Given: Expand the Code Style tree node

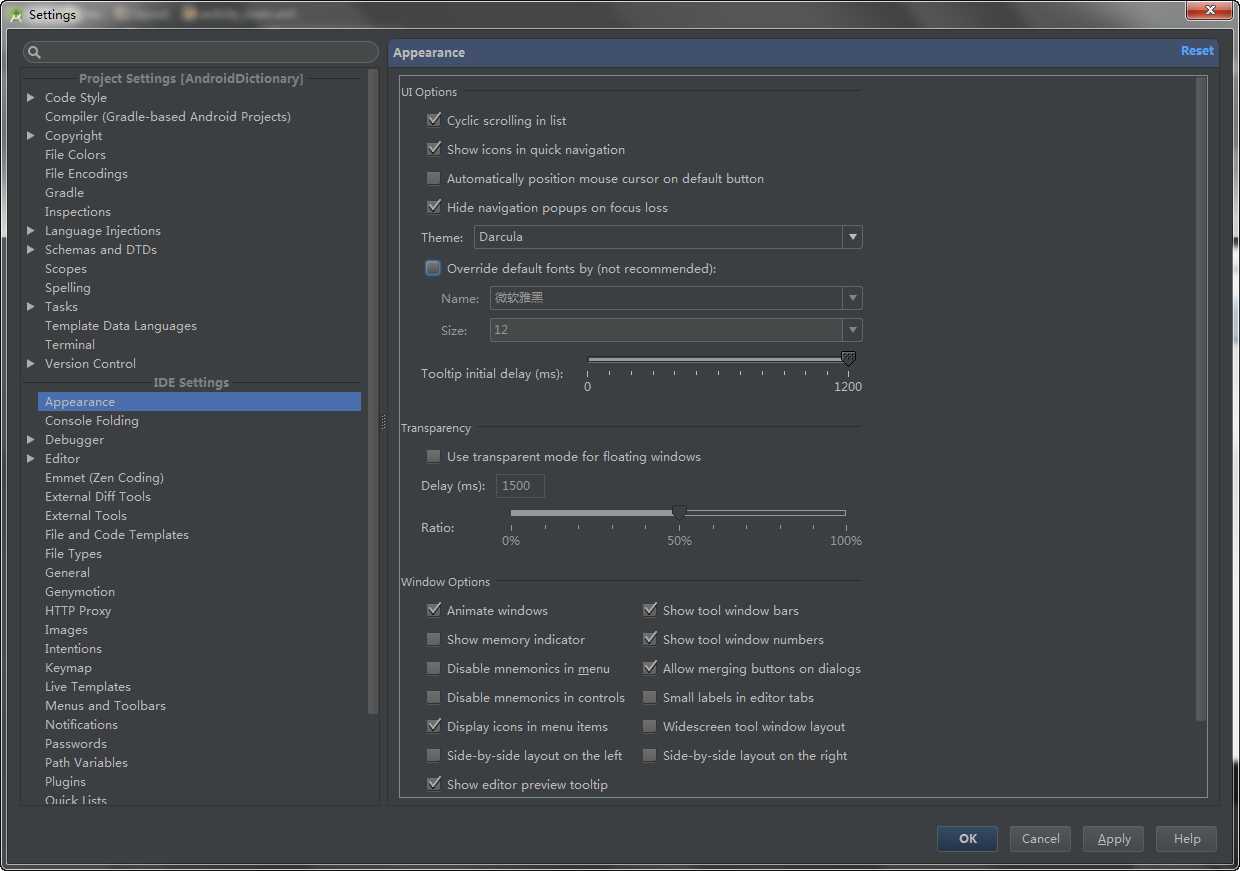Looking at the screenshot, I should coord(31,98).
